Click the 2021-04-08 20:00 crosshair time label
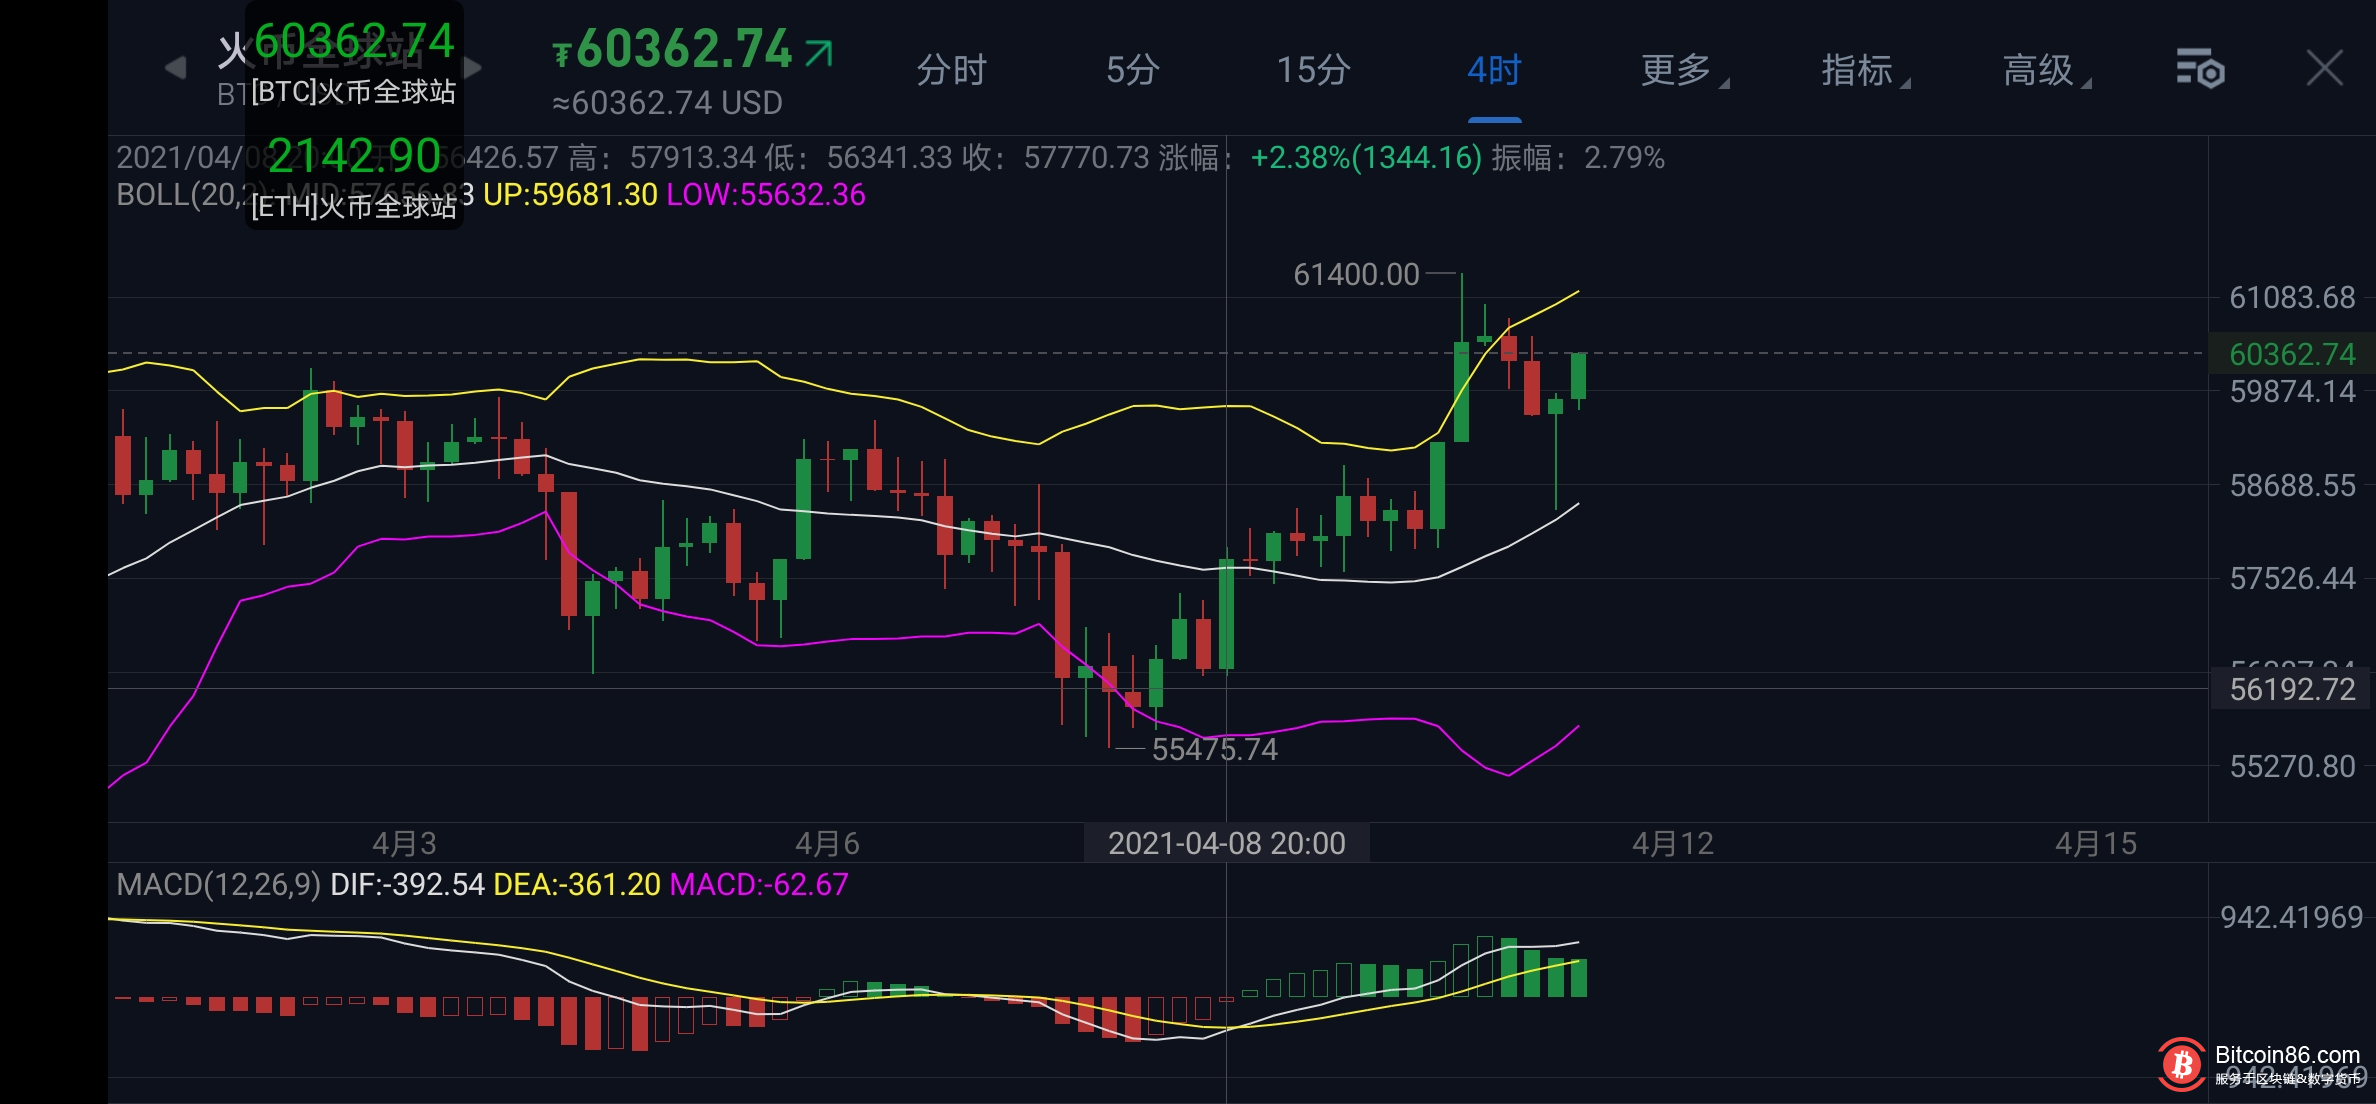The height and width of the screenshot is (1104, 2376). coord(1226,843)
